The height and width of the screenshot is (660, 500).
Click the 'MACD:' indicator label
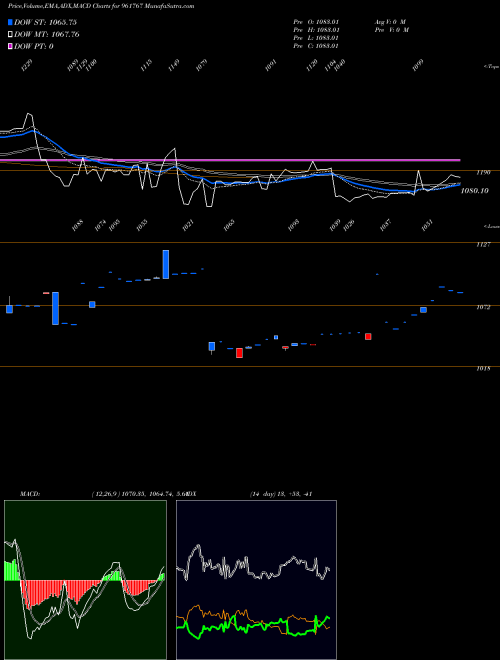tap(30, 494)
